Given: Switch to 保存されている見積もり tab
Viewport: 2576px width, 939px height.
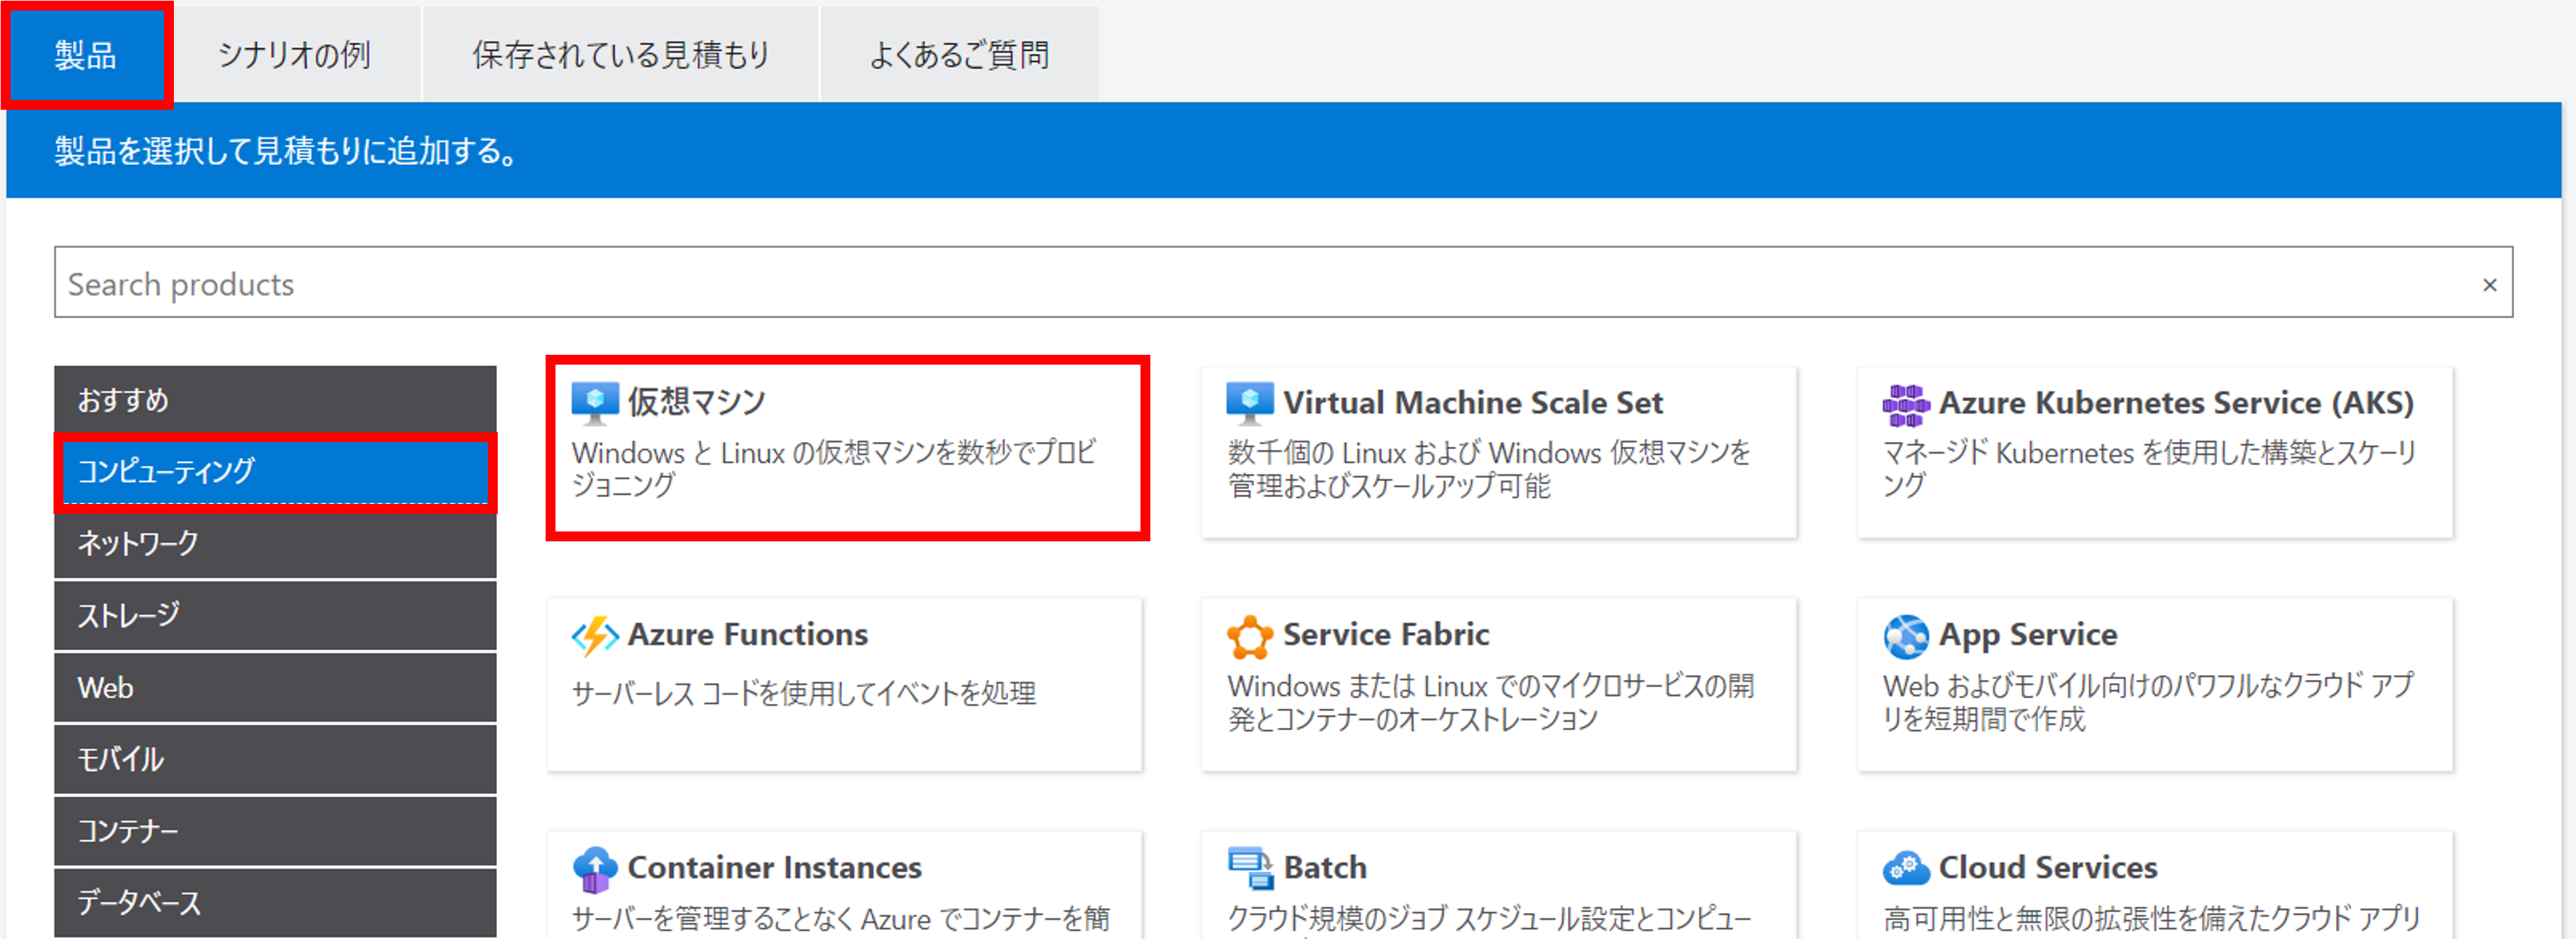Looking at the screenshot, I should pos(620,55).
